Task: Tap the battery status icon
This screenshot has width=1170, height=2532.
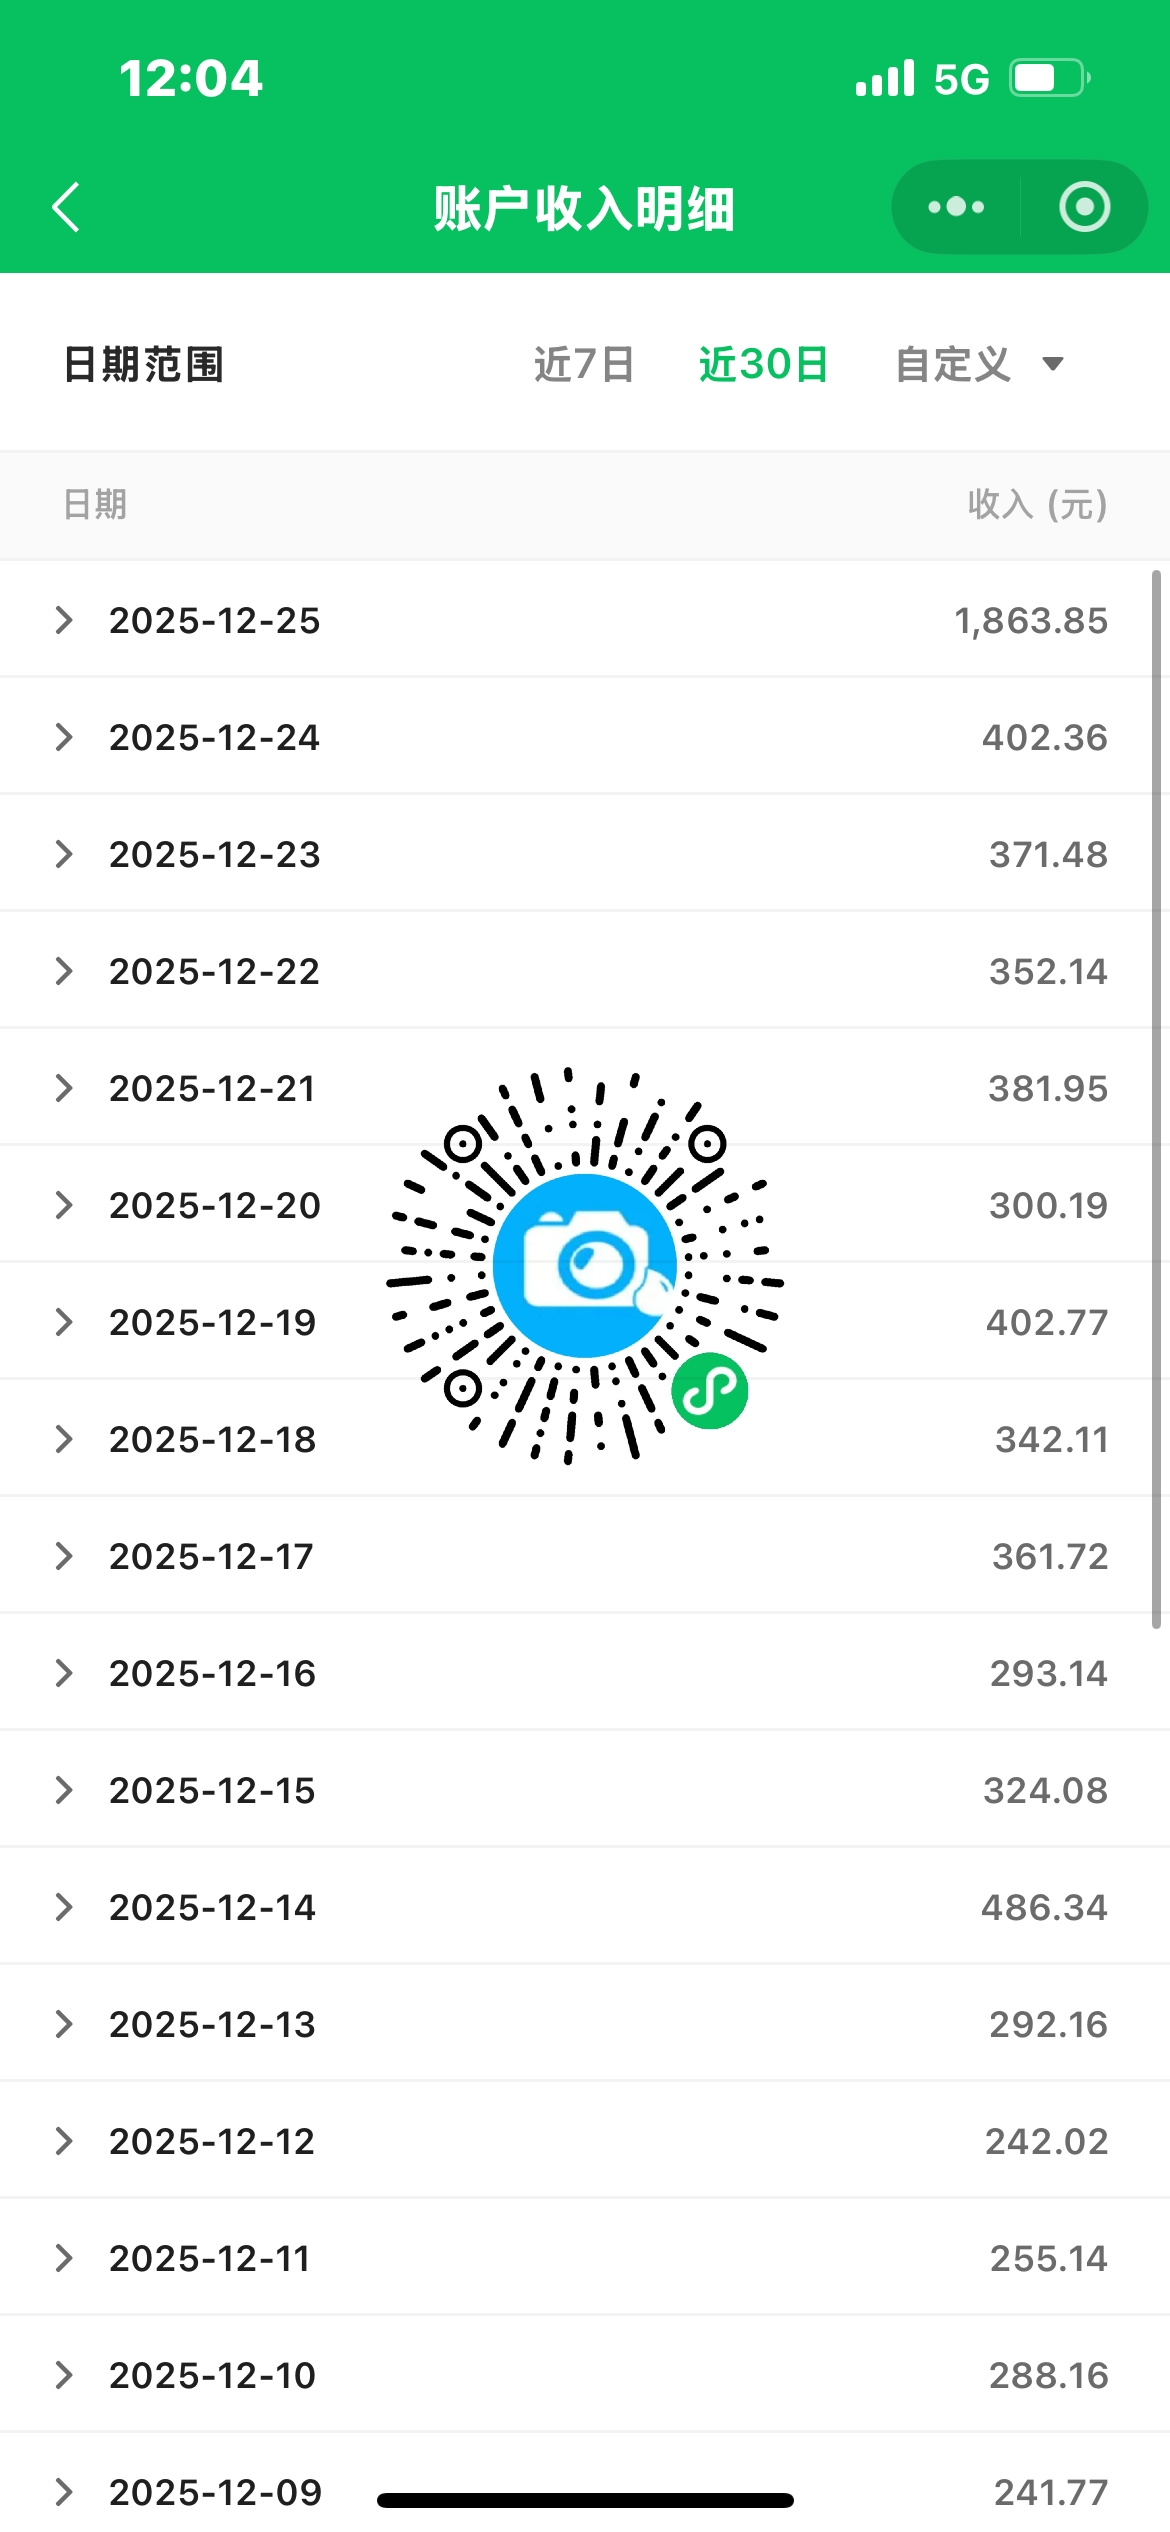Action: (x=1049, y=78)
